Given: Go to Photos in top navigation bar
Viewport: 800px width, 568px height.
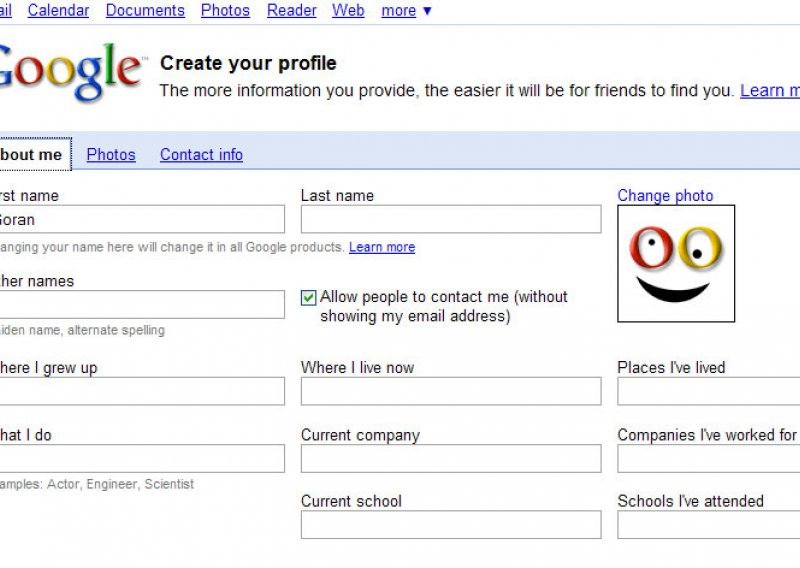Looking at the screenshot, I should 225,10.
